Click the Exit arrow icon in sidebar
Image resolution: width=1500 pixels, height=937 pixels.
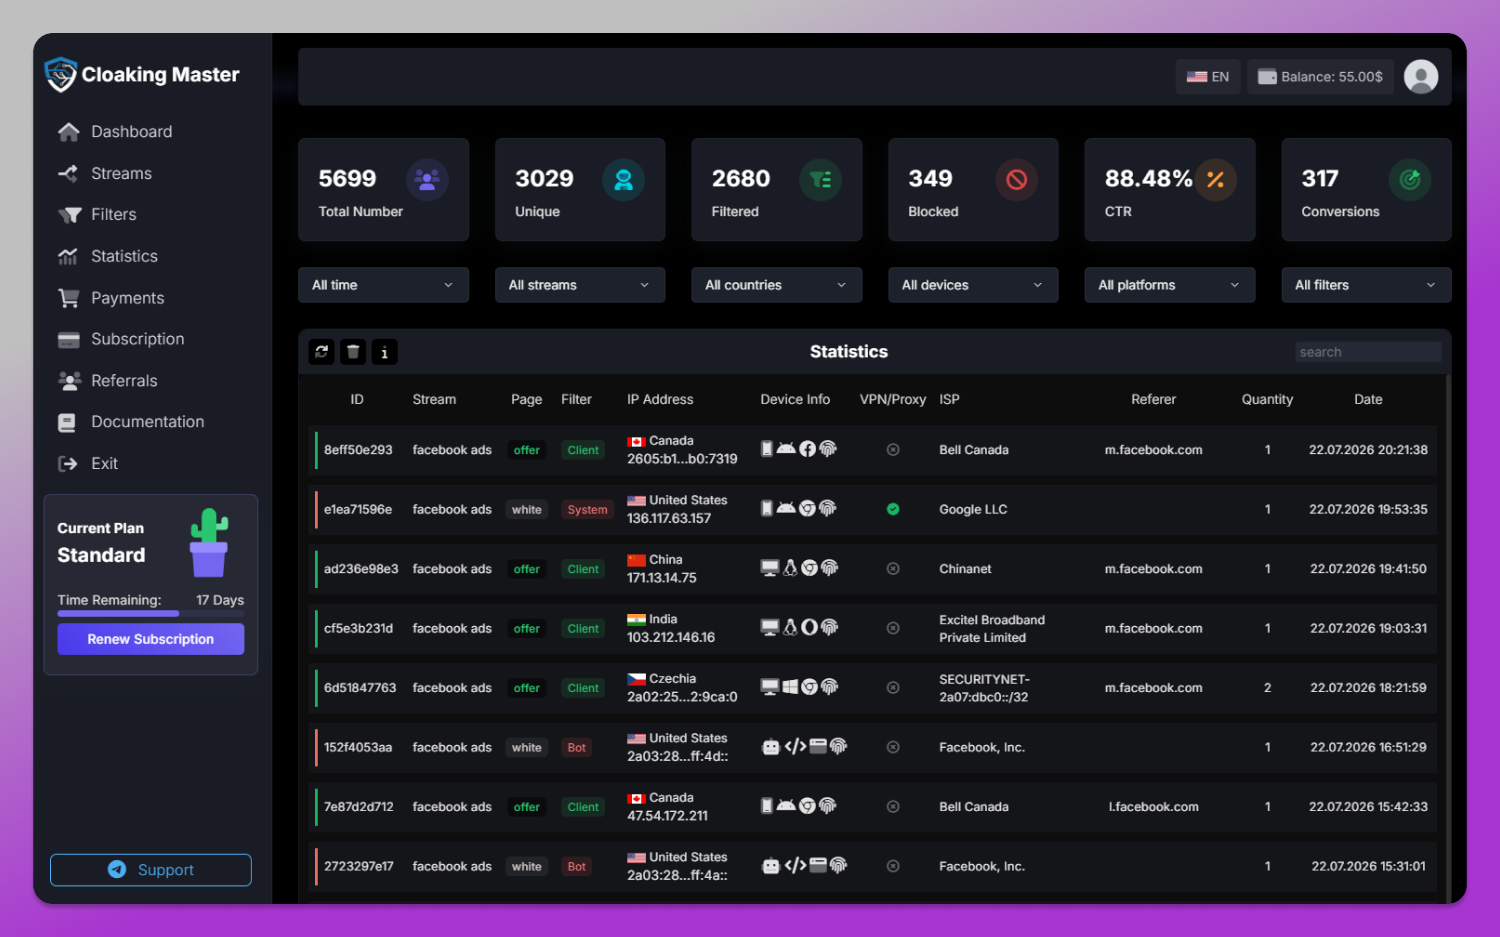click(x=68, y=464)
